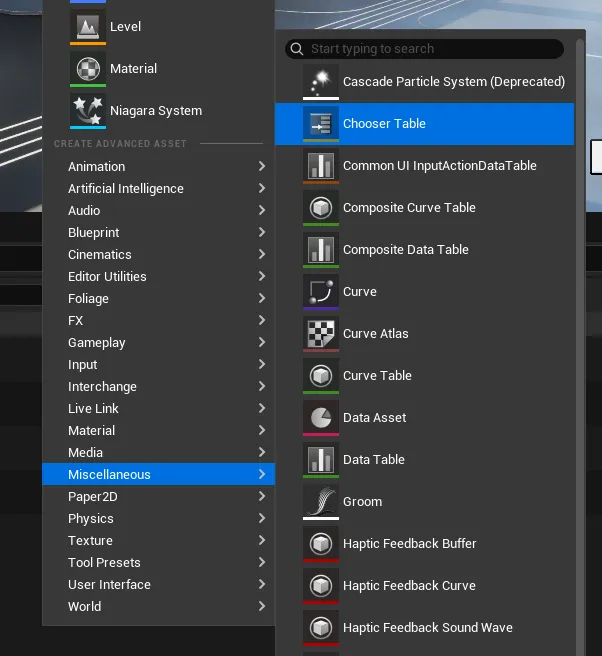Viewport: 602px width, 656px height.
Task: Open the Paper2D category
Action: (159, 497)
